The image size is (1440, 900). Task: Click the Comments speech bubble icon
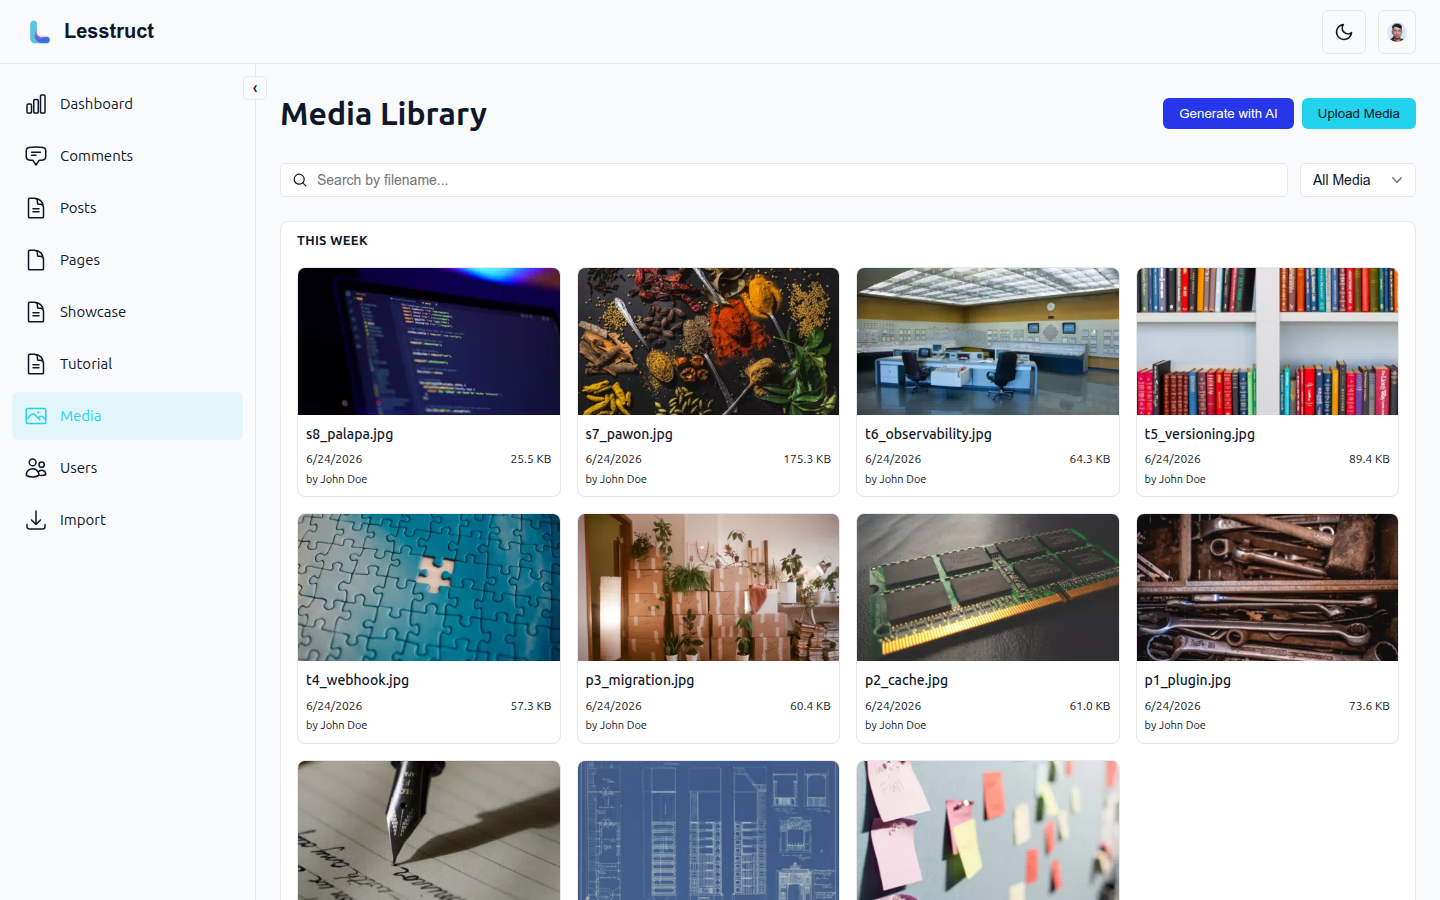click(36, 156)
